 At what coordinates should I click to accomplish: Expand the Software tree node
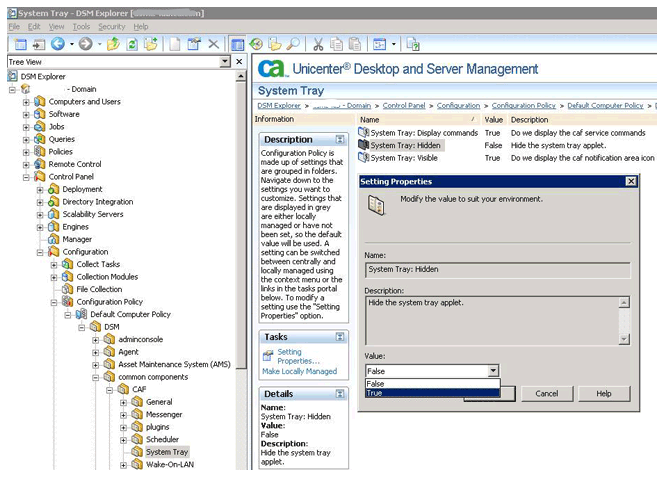point(27,114)
